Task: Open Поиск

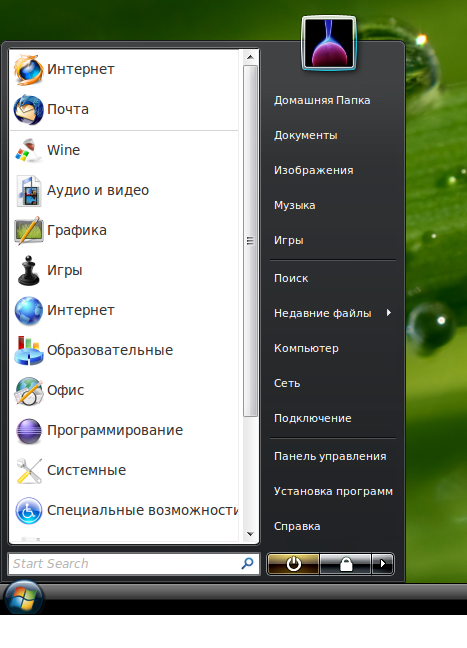Action: (291, 278)
